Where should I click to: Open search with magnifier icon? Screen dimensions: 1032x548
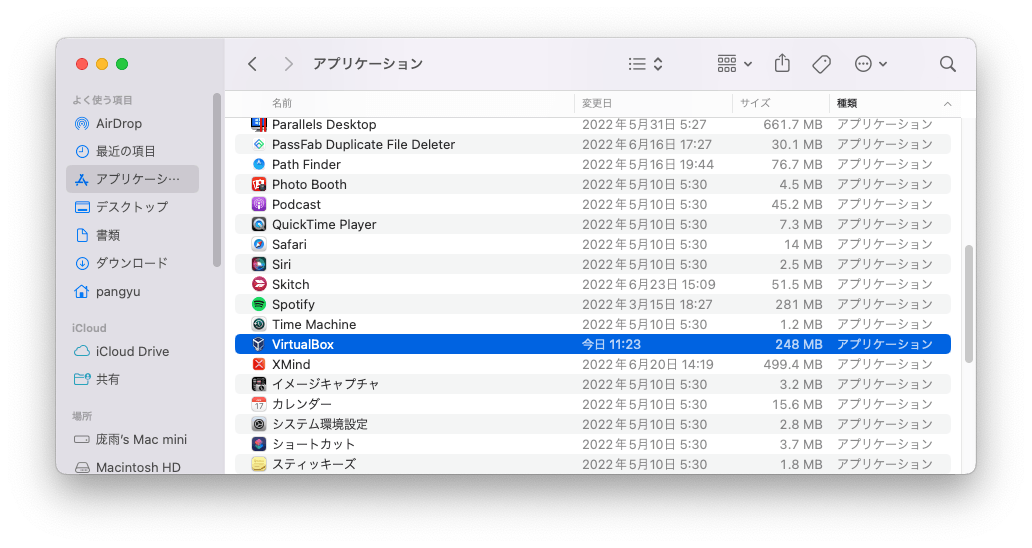(948, 64)
